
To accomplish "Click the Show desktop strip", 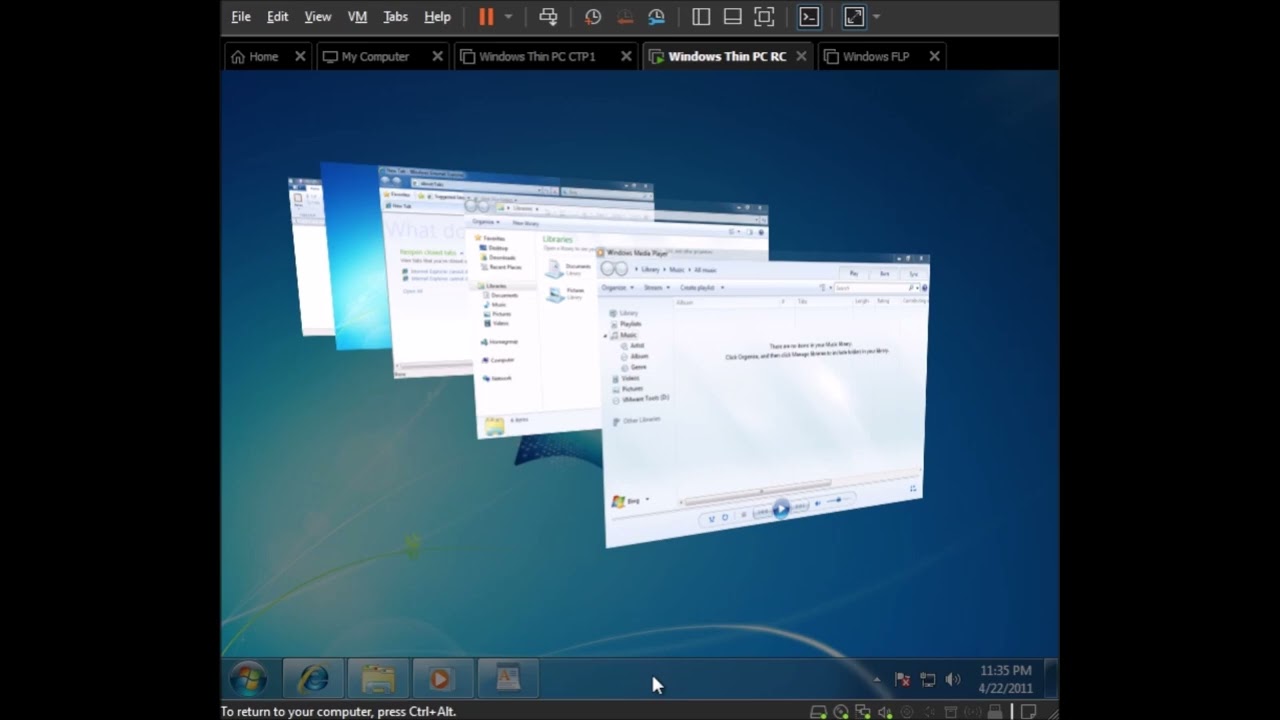I will click(x=1051, y=679).
